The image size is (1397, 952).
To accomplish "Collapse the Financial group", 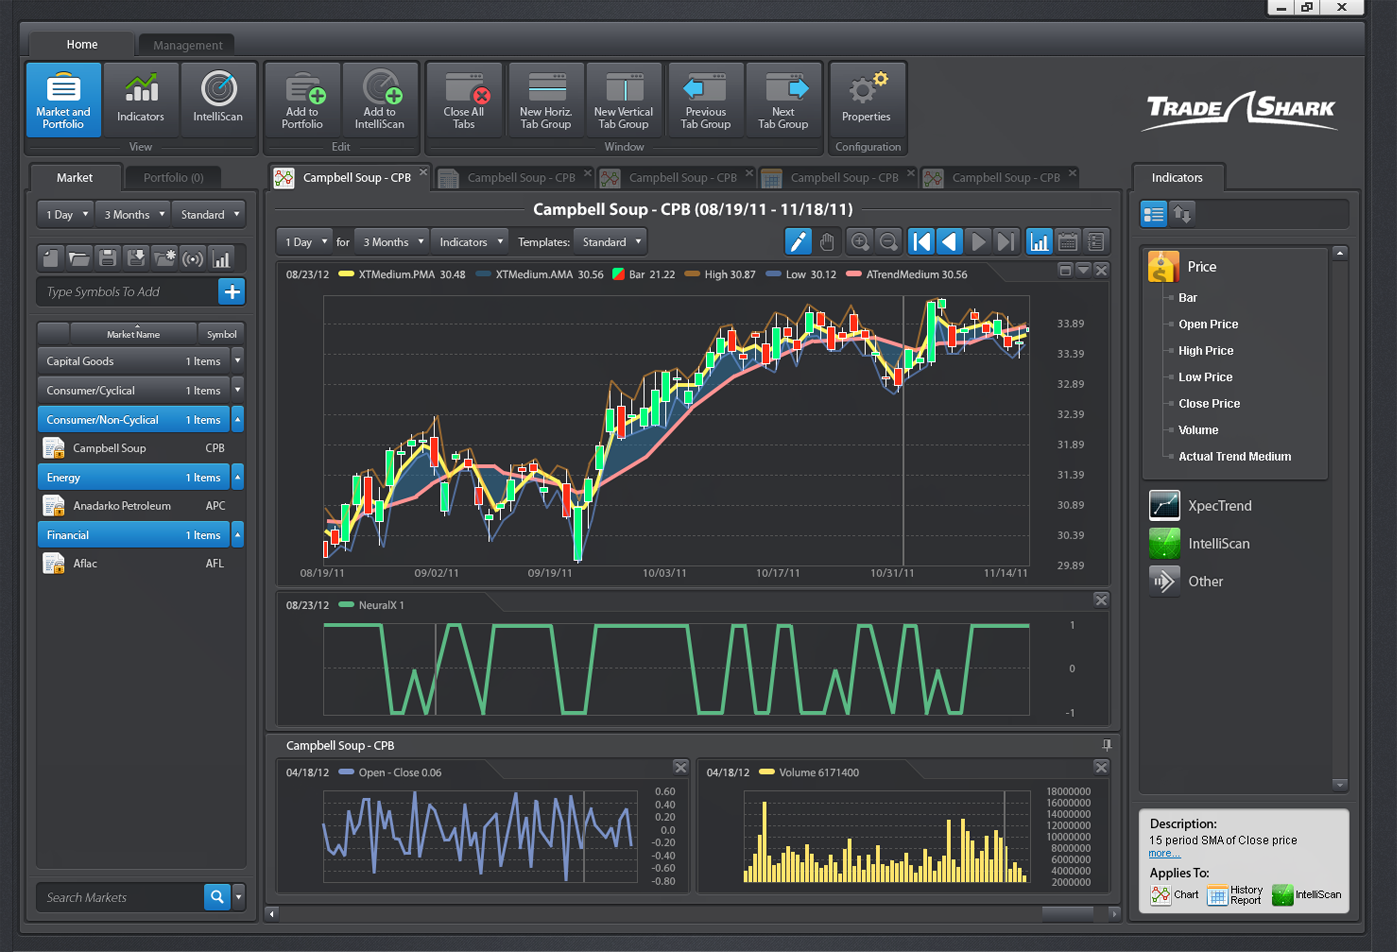I will pos(238,535).
